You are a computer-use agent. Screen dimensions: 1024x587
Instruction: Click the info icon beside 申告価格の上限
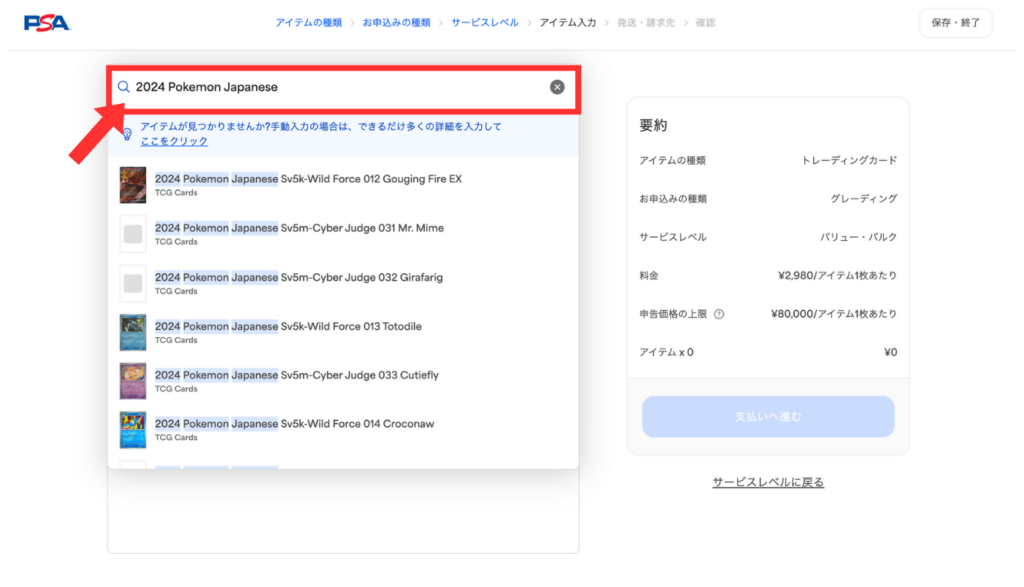pyautogui.click(x=719, y=314)
